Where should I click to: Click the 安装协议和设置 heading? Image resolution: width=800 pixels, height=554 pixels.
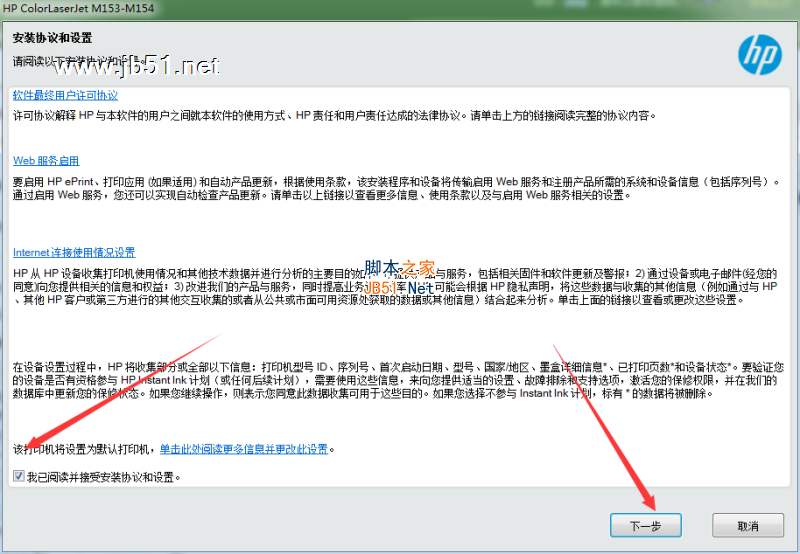[53, 38]
